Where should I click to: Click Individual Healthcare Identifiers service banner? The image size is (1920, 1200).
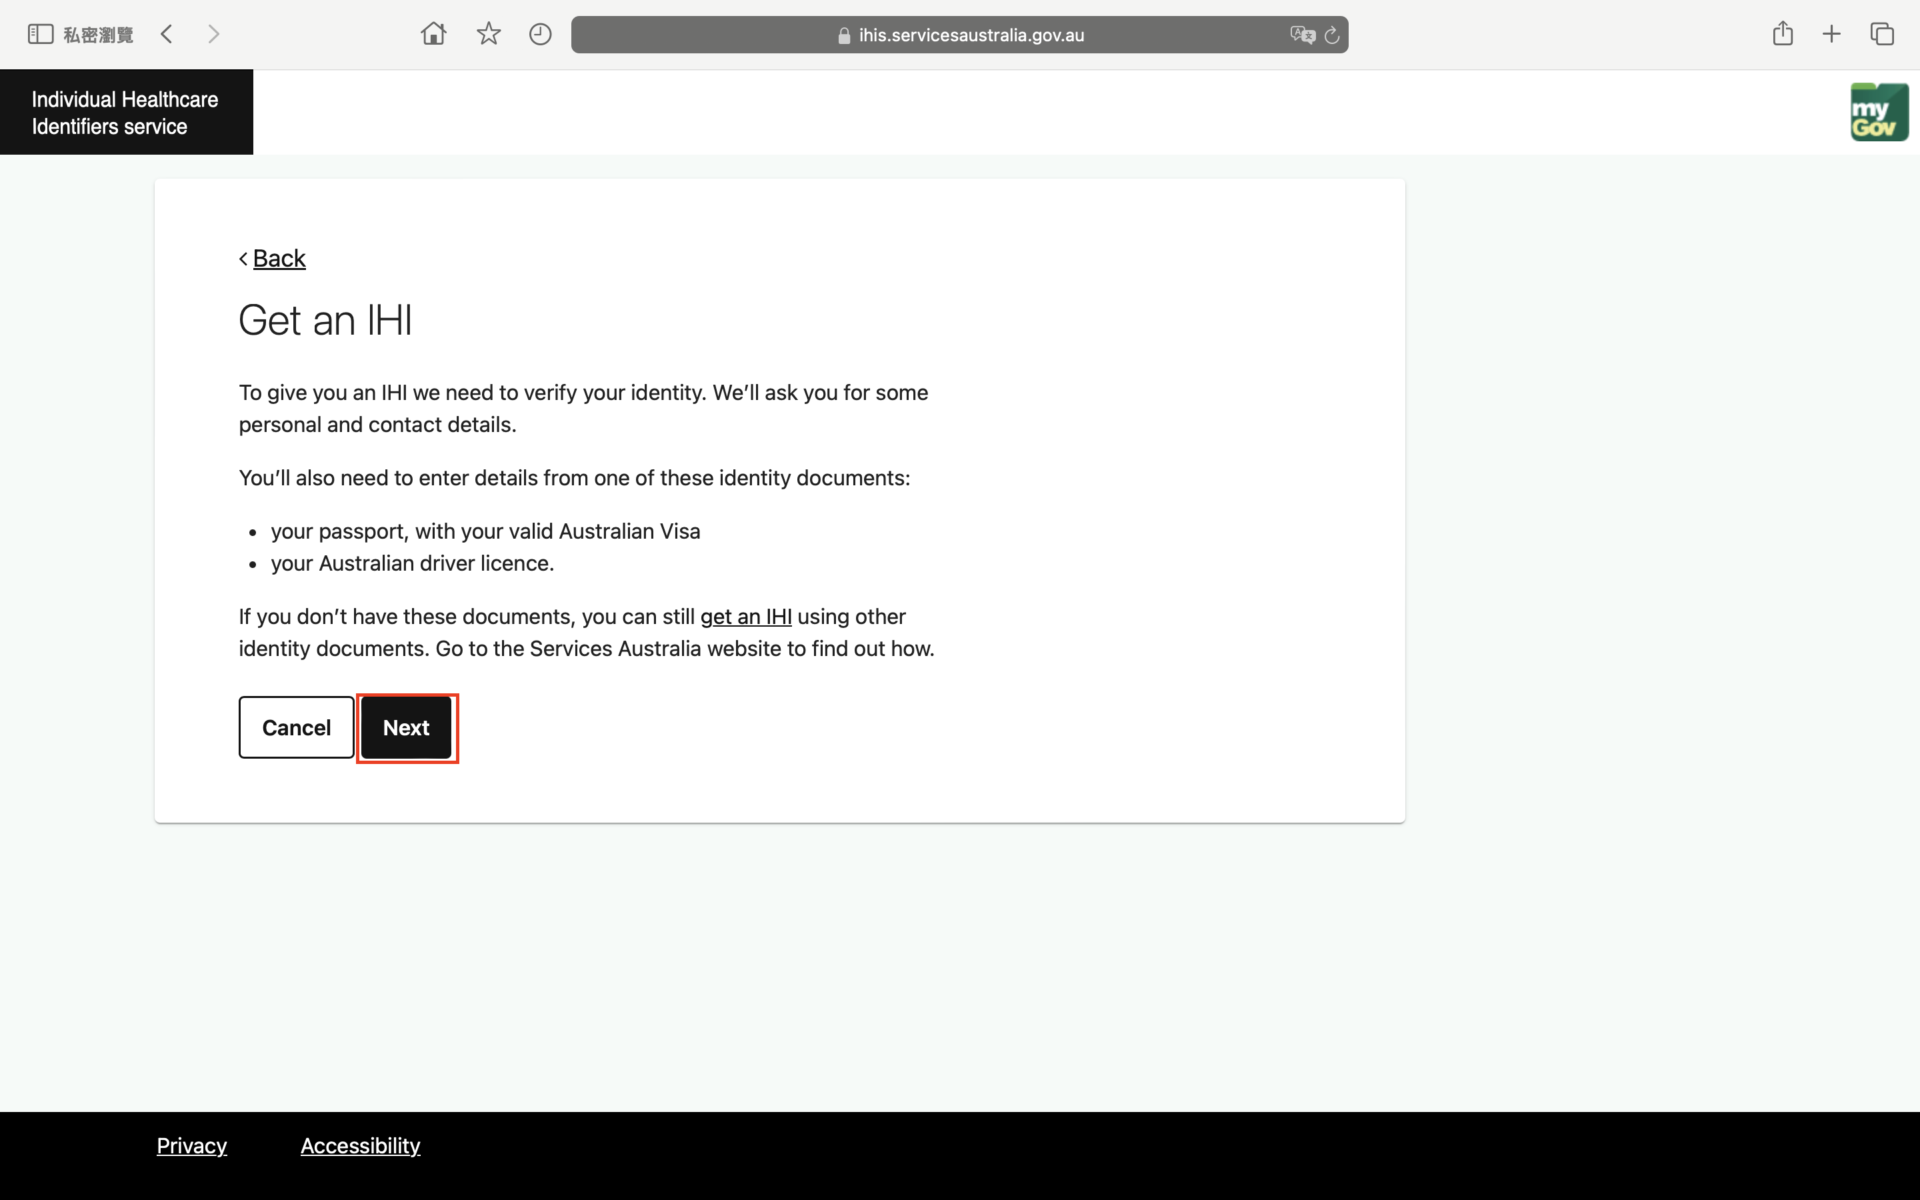click(x=126, y=112)
